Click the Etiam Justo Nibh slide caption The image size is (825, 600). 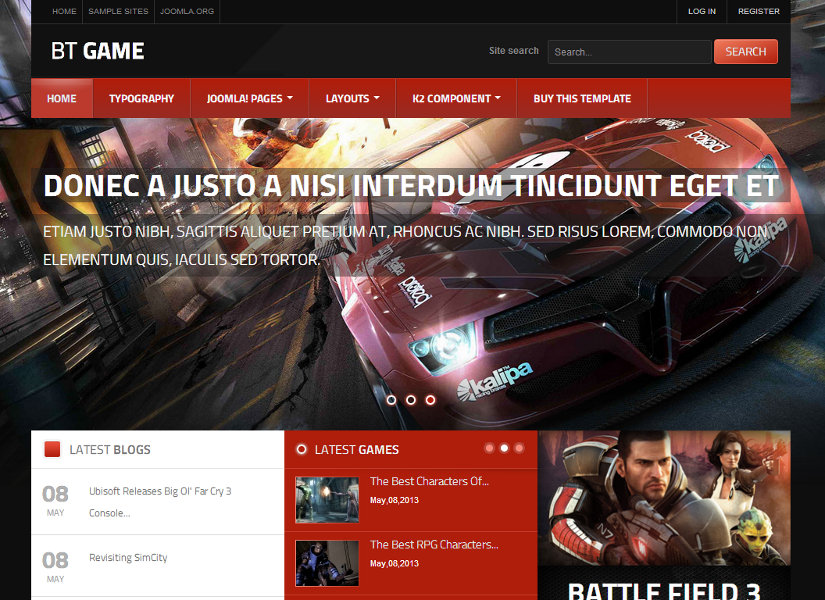405,245
